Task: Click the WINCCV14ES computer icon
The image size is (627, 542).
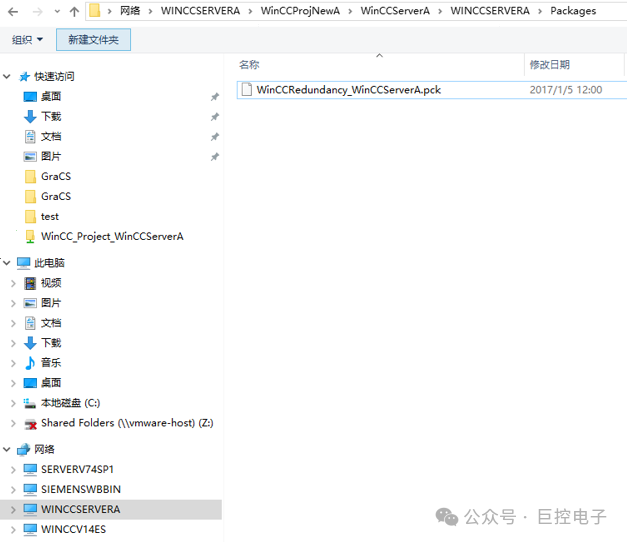Action: pos(30,529)
